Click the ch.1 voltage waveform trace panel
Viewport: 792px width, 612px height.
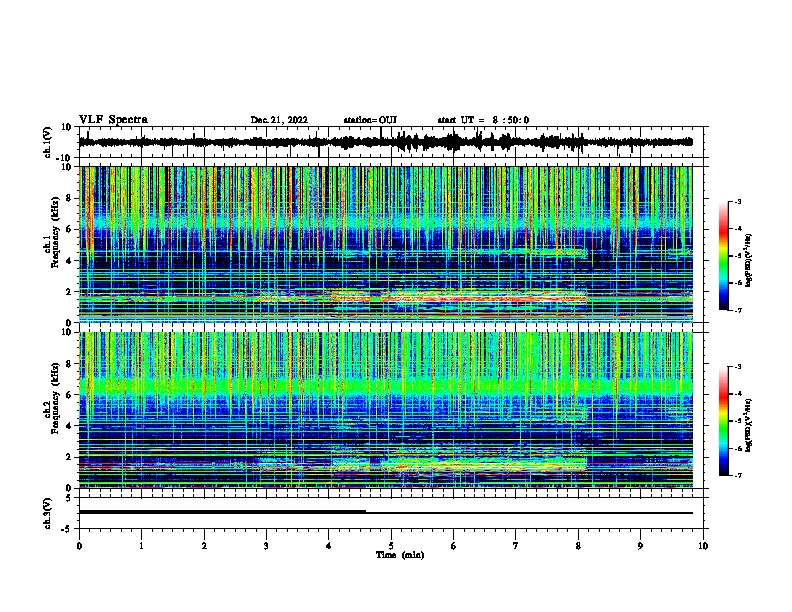391,142
